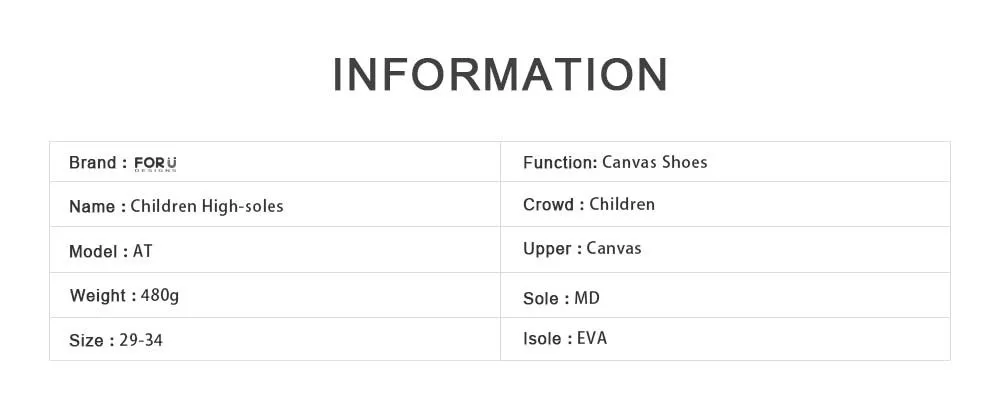Select the Children value beside Crowd
1000x406 pixels.
[622, 205]
